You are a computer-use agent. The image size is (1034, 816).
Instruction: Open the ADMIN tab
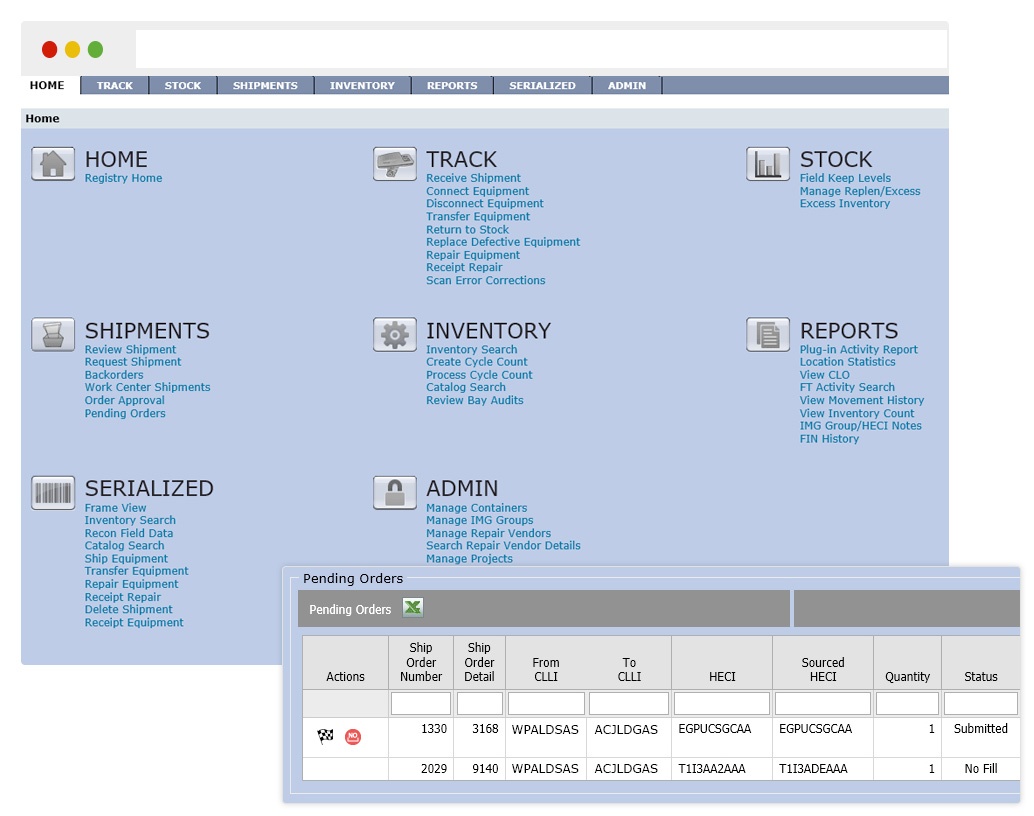point(626,85)
